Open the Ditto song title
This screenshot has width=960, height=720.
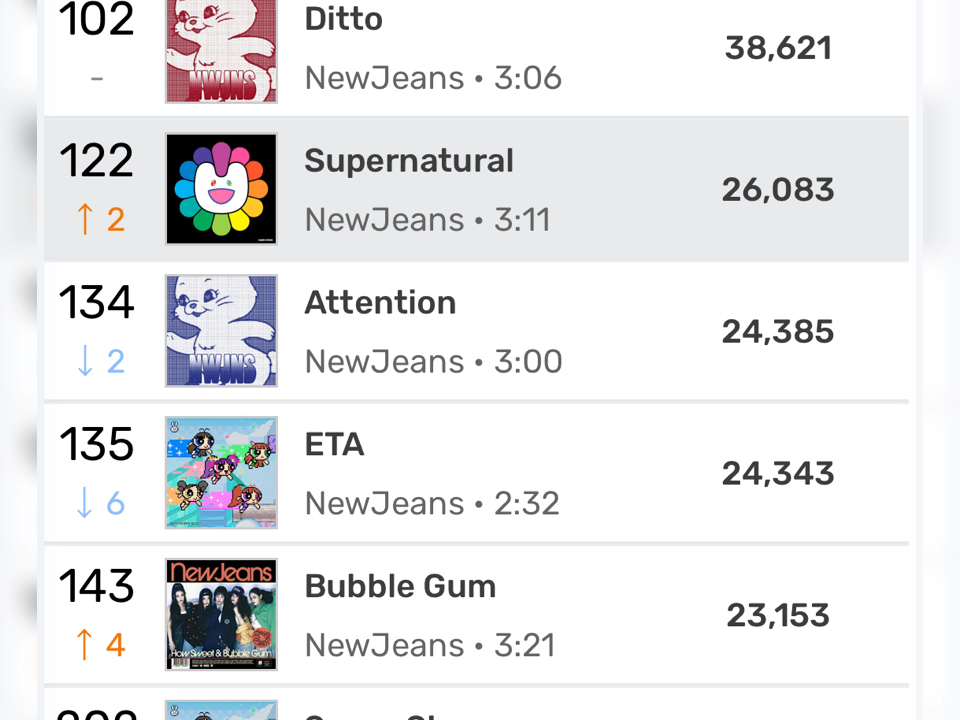pos(343,19)
